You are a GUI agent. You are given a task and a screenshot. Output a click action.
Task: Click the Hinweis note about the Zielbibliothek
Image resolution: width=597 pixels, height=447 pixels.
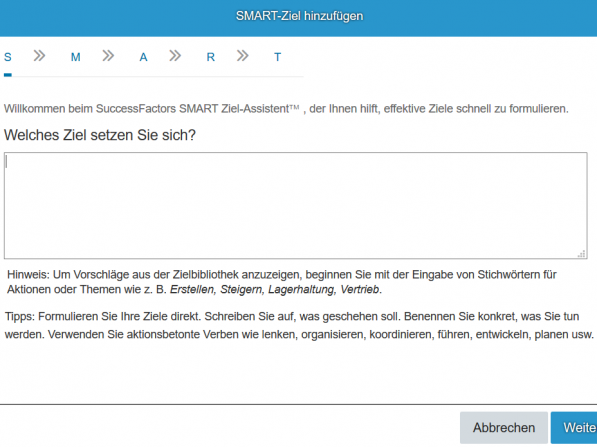tap(282, 282)
